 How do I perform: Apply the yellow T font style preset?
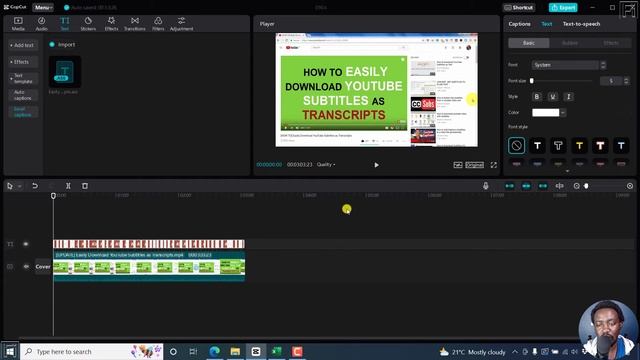point(579,145)
